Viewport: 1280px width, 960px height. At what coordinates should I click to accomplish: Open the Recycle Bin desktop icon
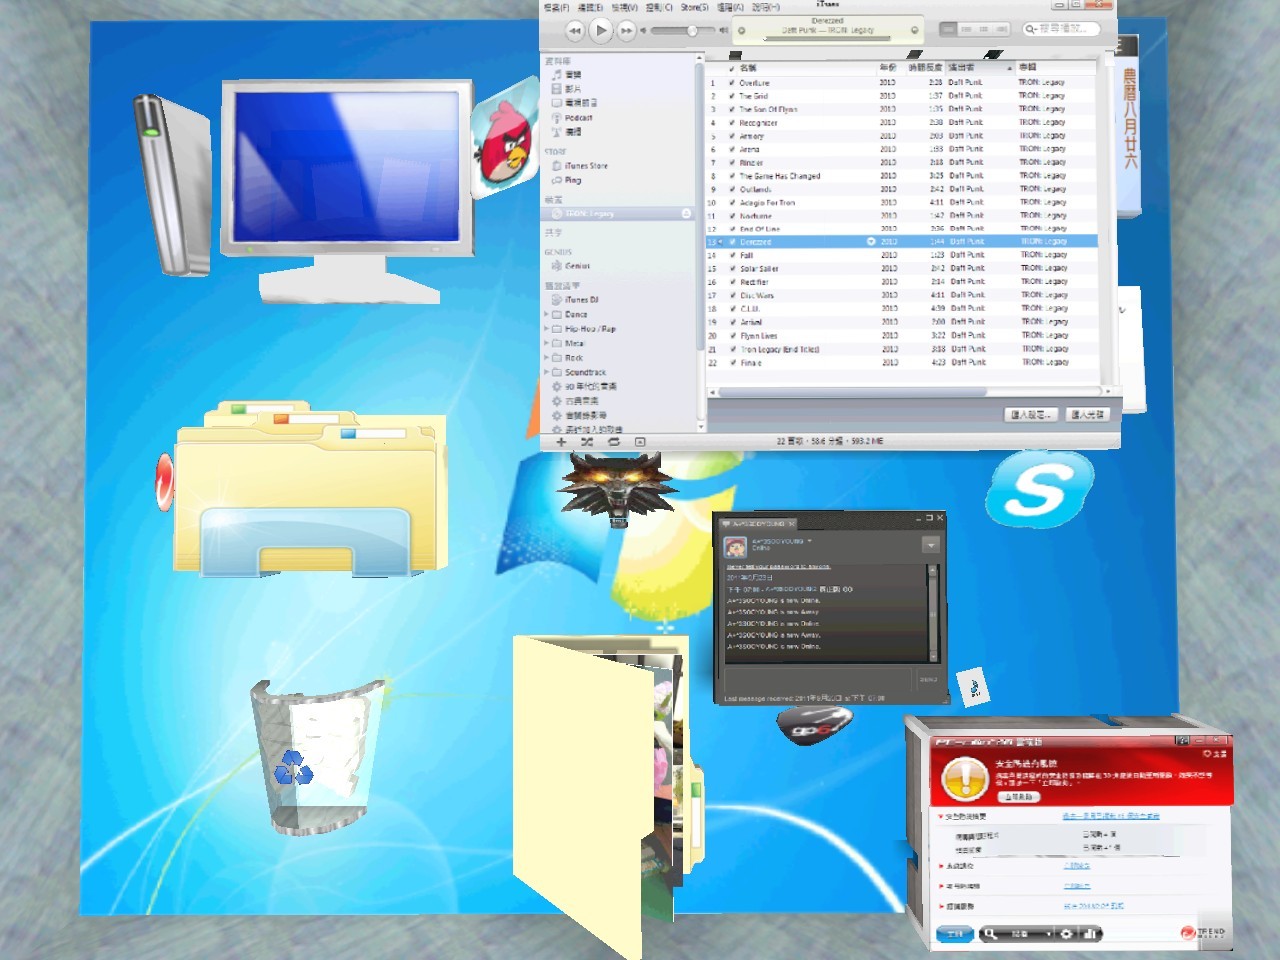[318, 756]
